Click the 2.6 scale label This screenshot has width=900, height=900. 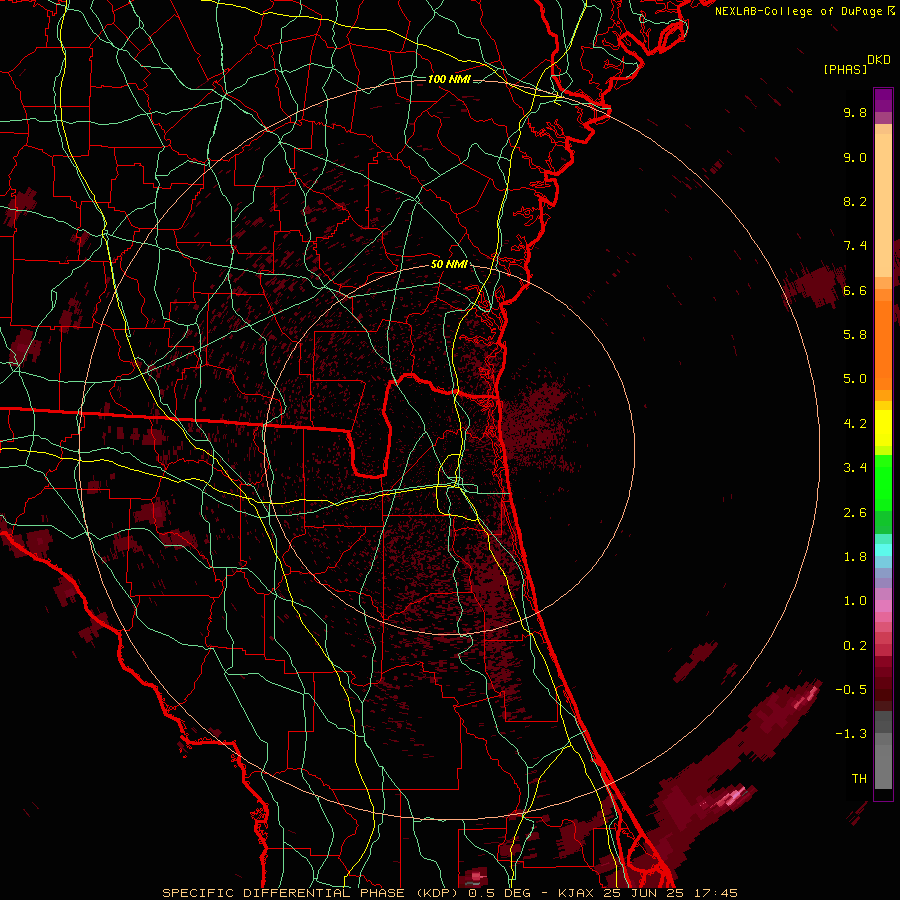pos(855,513)
